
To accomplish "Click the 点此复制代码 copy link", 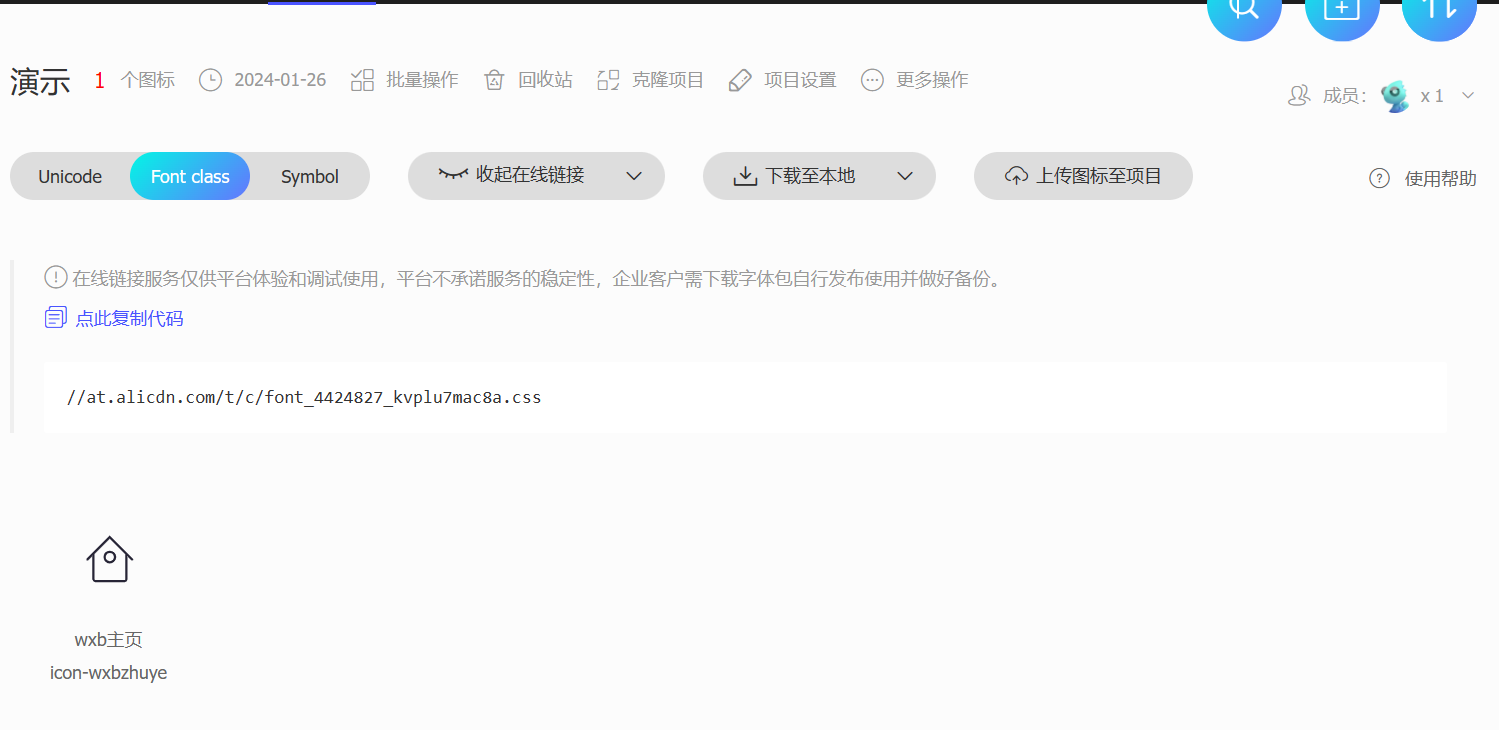I will coord(129,317).
